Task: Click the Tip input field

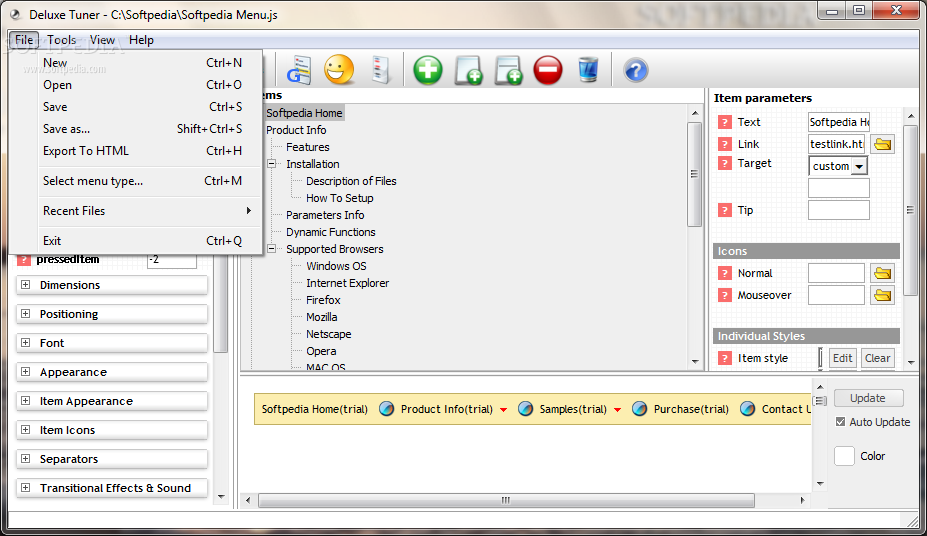Action: 838,210
